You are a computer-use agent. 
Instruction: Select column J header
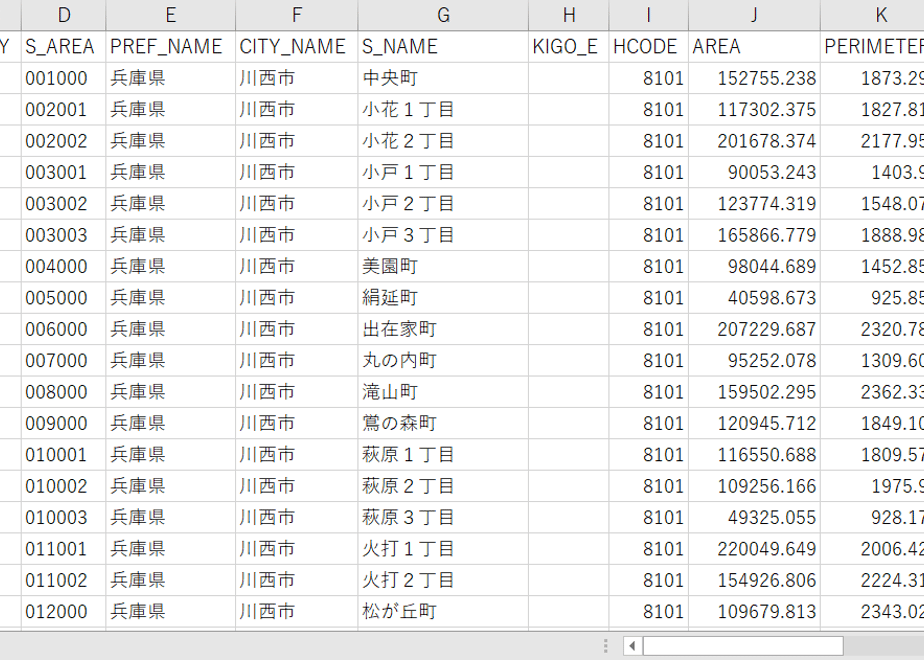pos(754,15)
